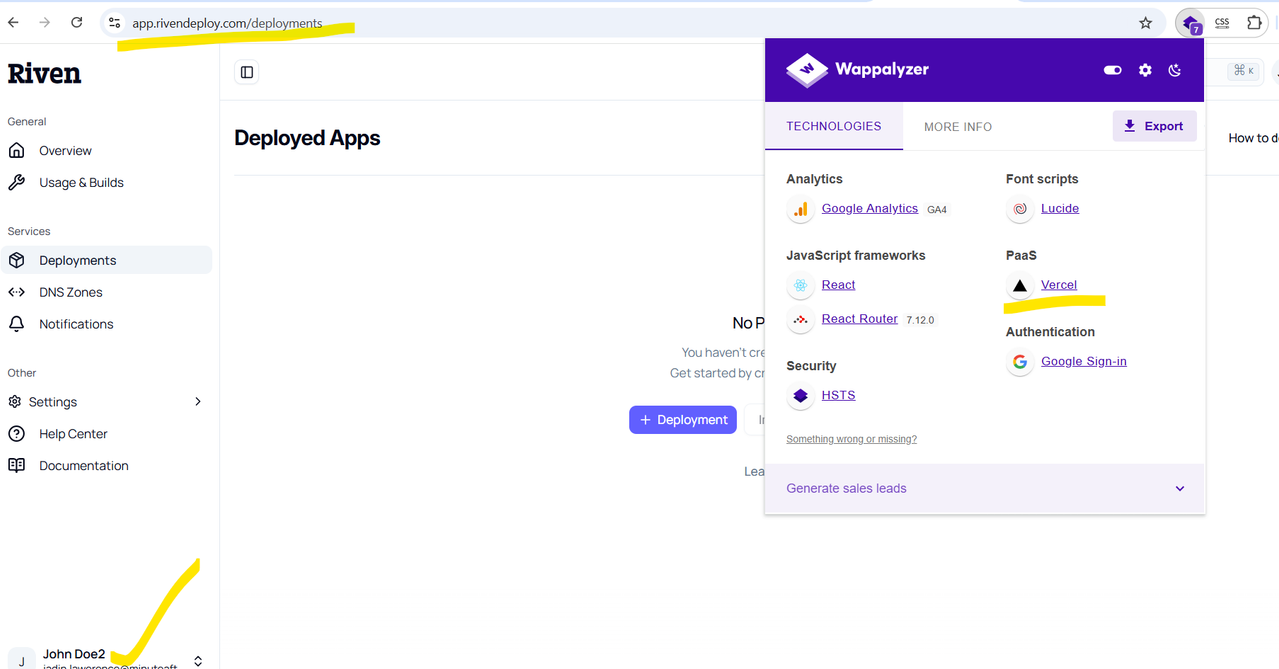
Task: Bookmark this page with the star icon
Action: click(x=1146, y=22)
